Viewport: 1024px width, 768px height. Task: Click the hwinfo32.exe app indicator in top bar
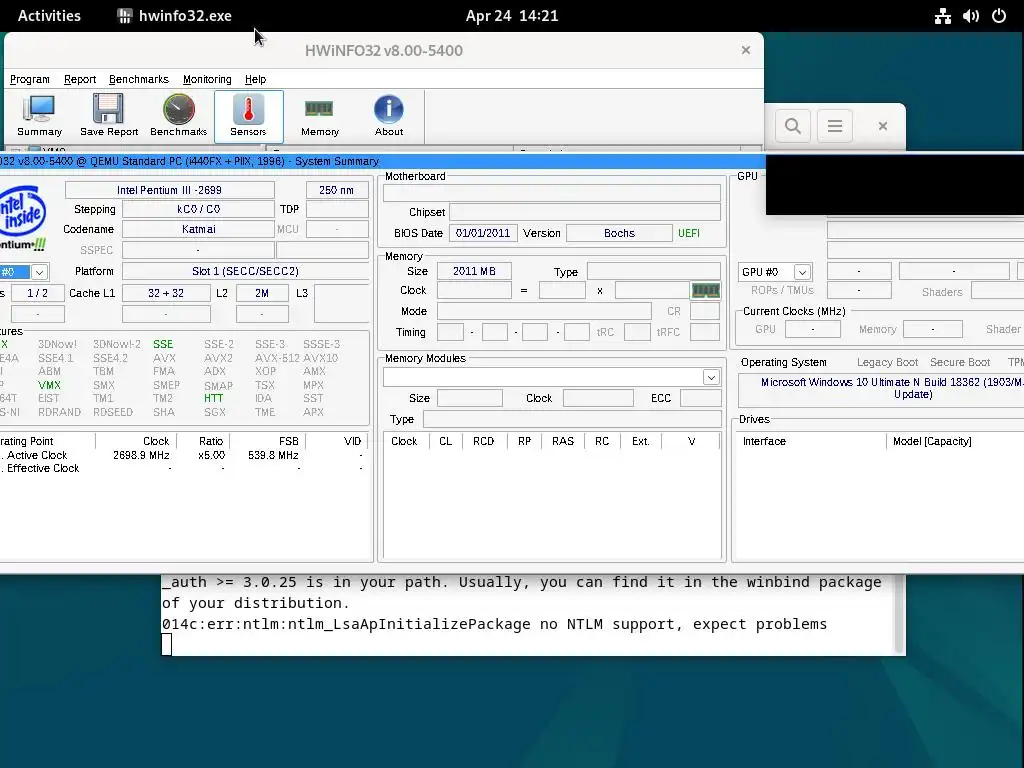(174, 16)
